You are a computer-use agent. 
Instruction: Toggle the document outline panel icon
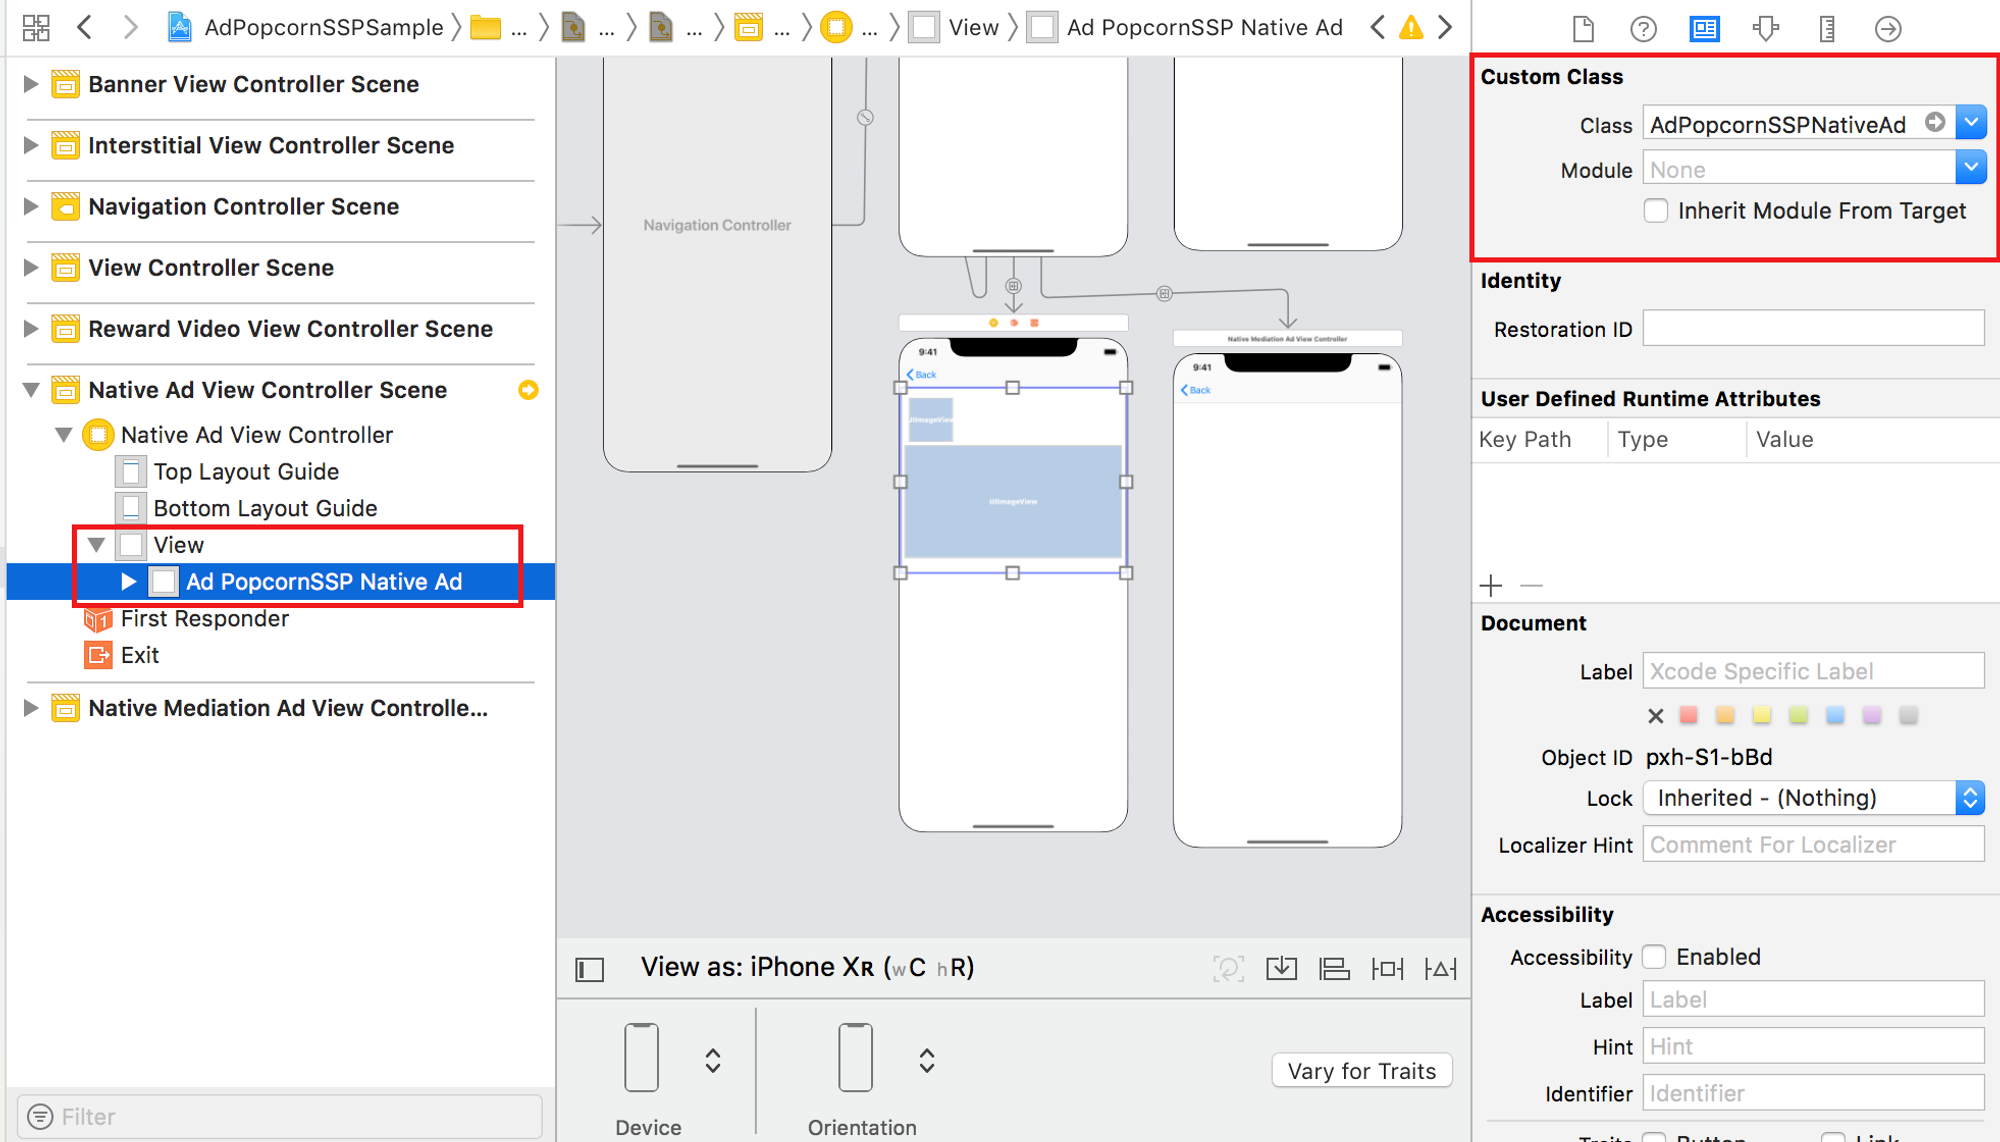(x=590, y=968)
